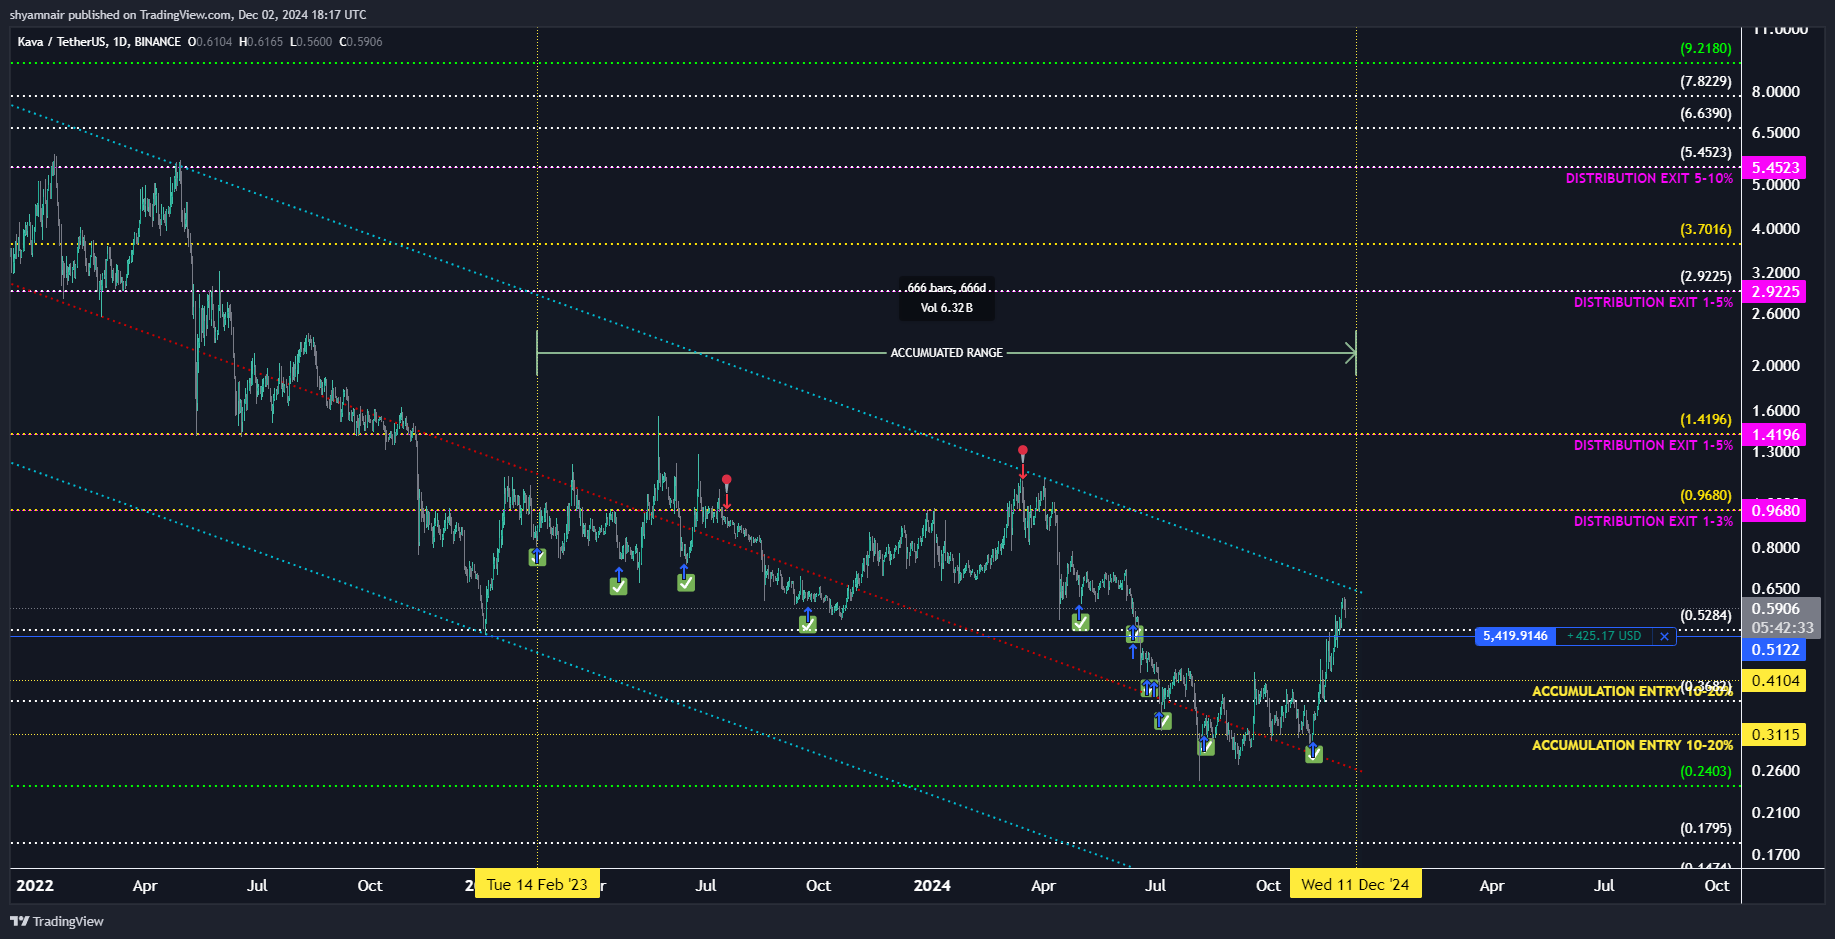Click the TradingView logo at bottom left
The image size is (1835, 939).
57,921
